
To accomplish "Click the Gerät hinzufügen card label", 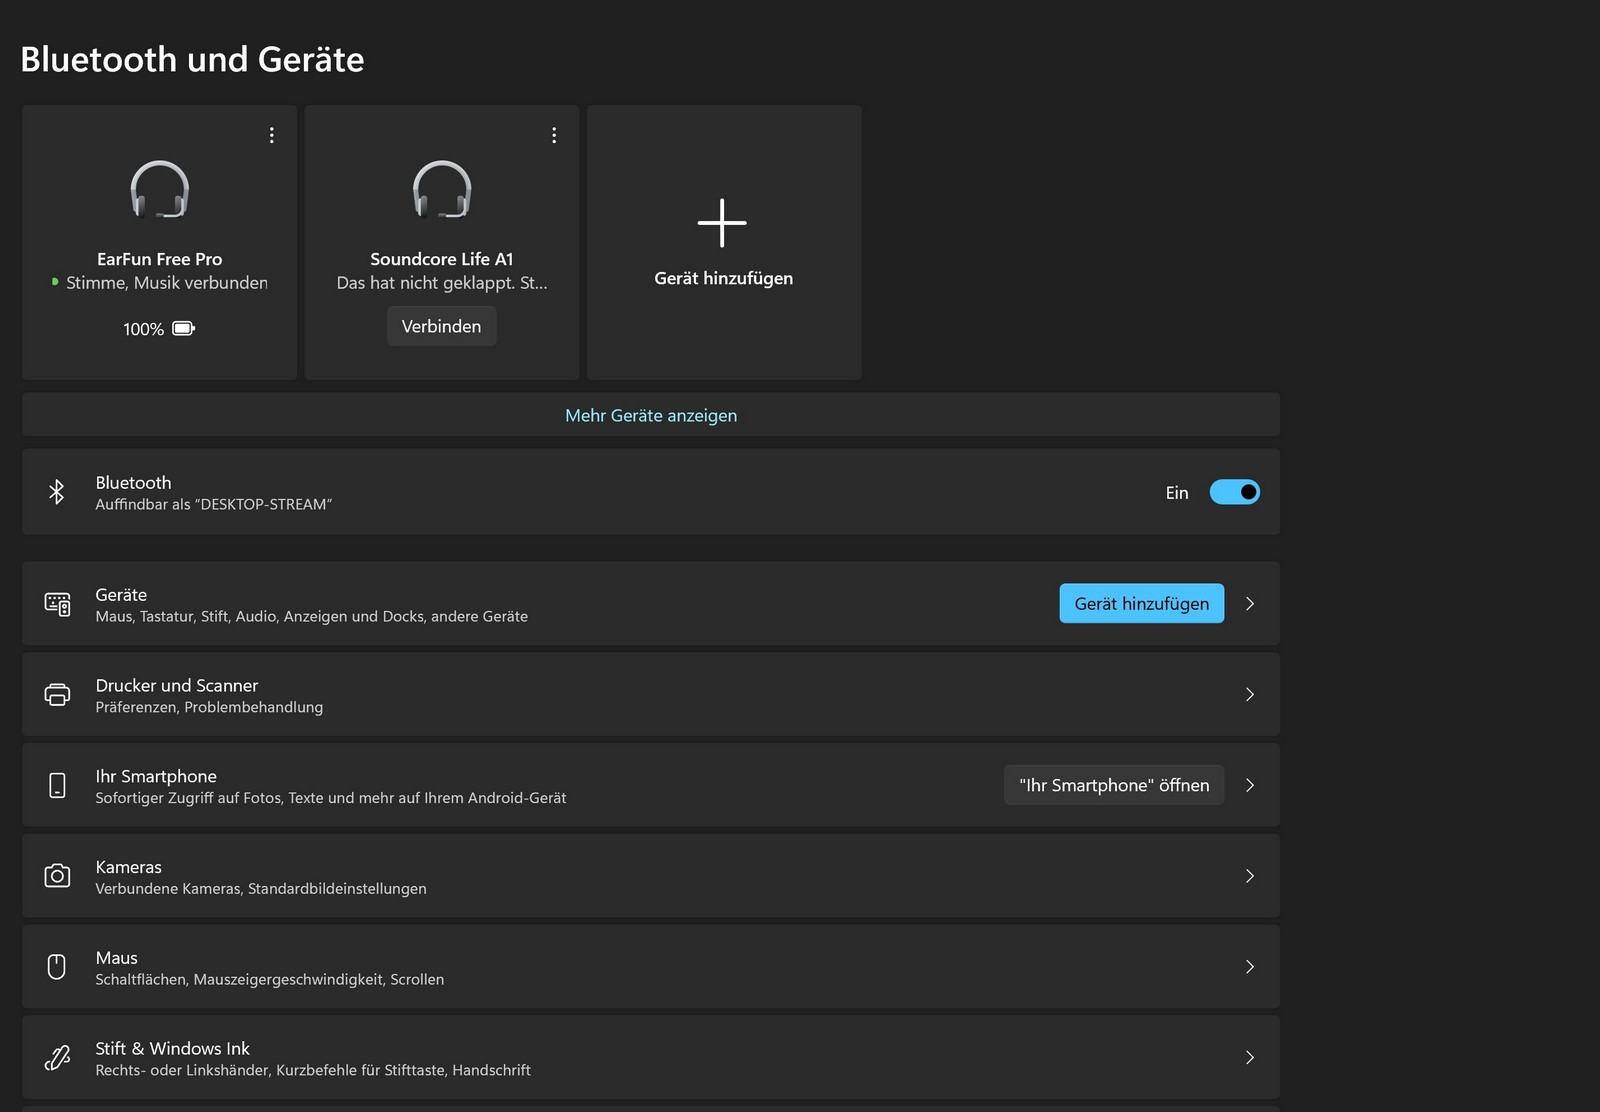I will pyautogui.click(x=723, y=278).
